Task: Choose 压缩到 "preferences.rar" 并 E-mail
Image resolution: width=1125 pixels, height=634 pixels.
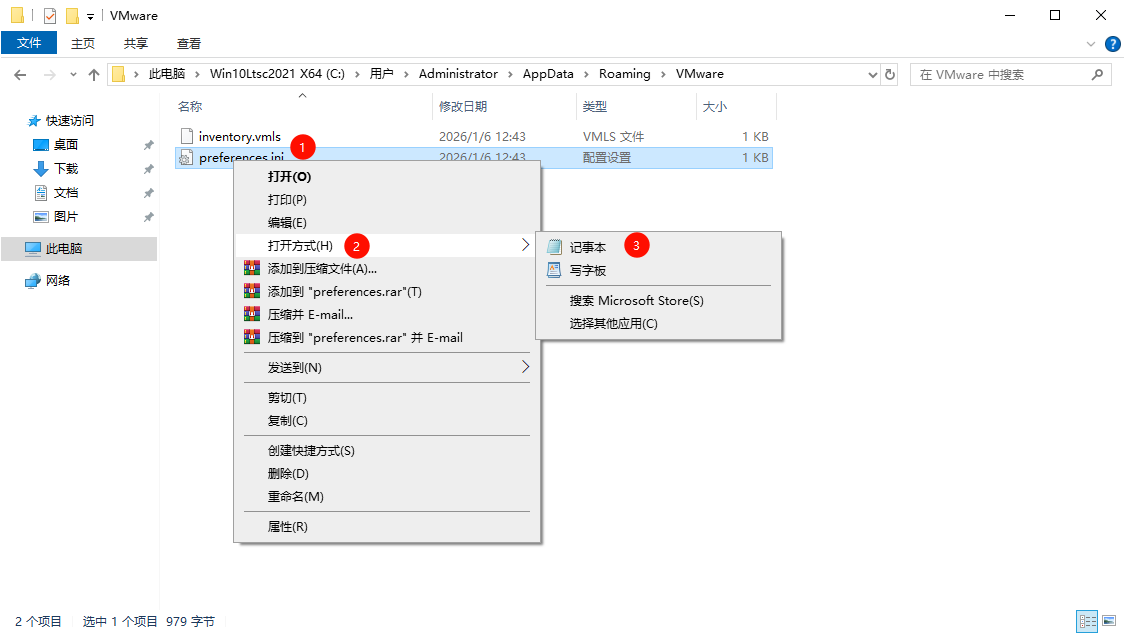Action: point(387,337)
